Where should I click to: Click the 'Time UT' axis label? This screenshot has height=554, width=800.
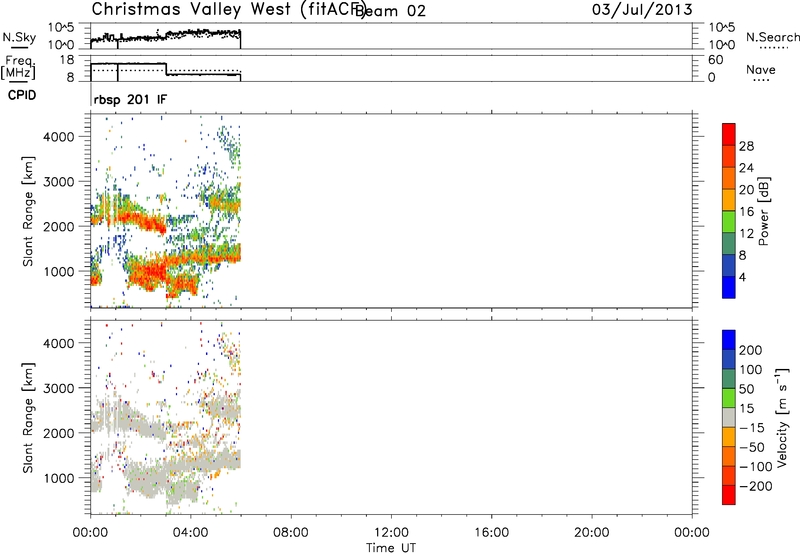pos(391,548)
